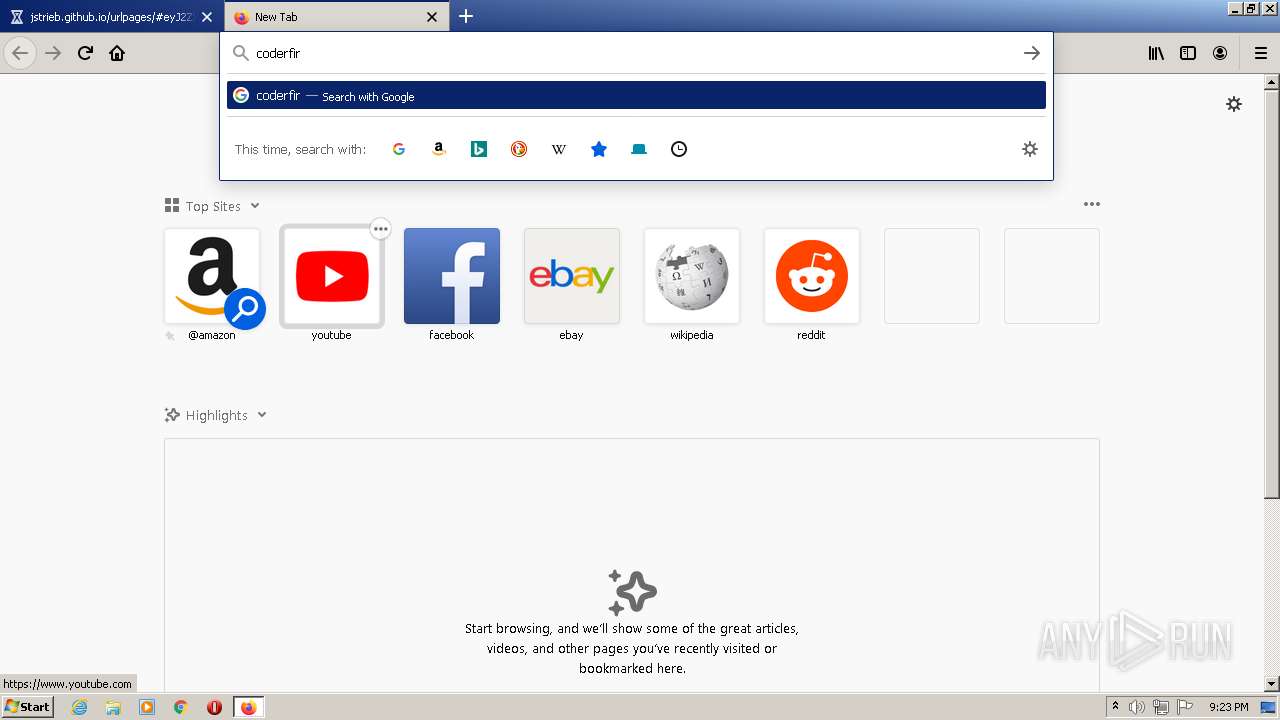Click the Forward navigation arrow
The height and width of the screenshot is (720, 1280).
53,53
